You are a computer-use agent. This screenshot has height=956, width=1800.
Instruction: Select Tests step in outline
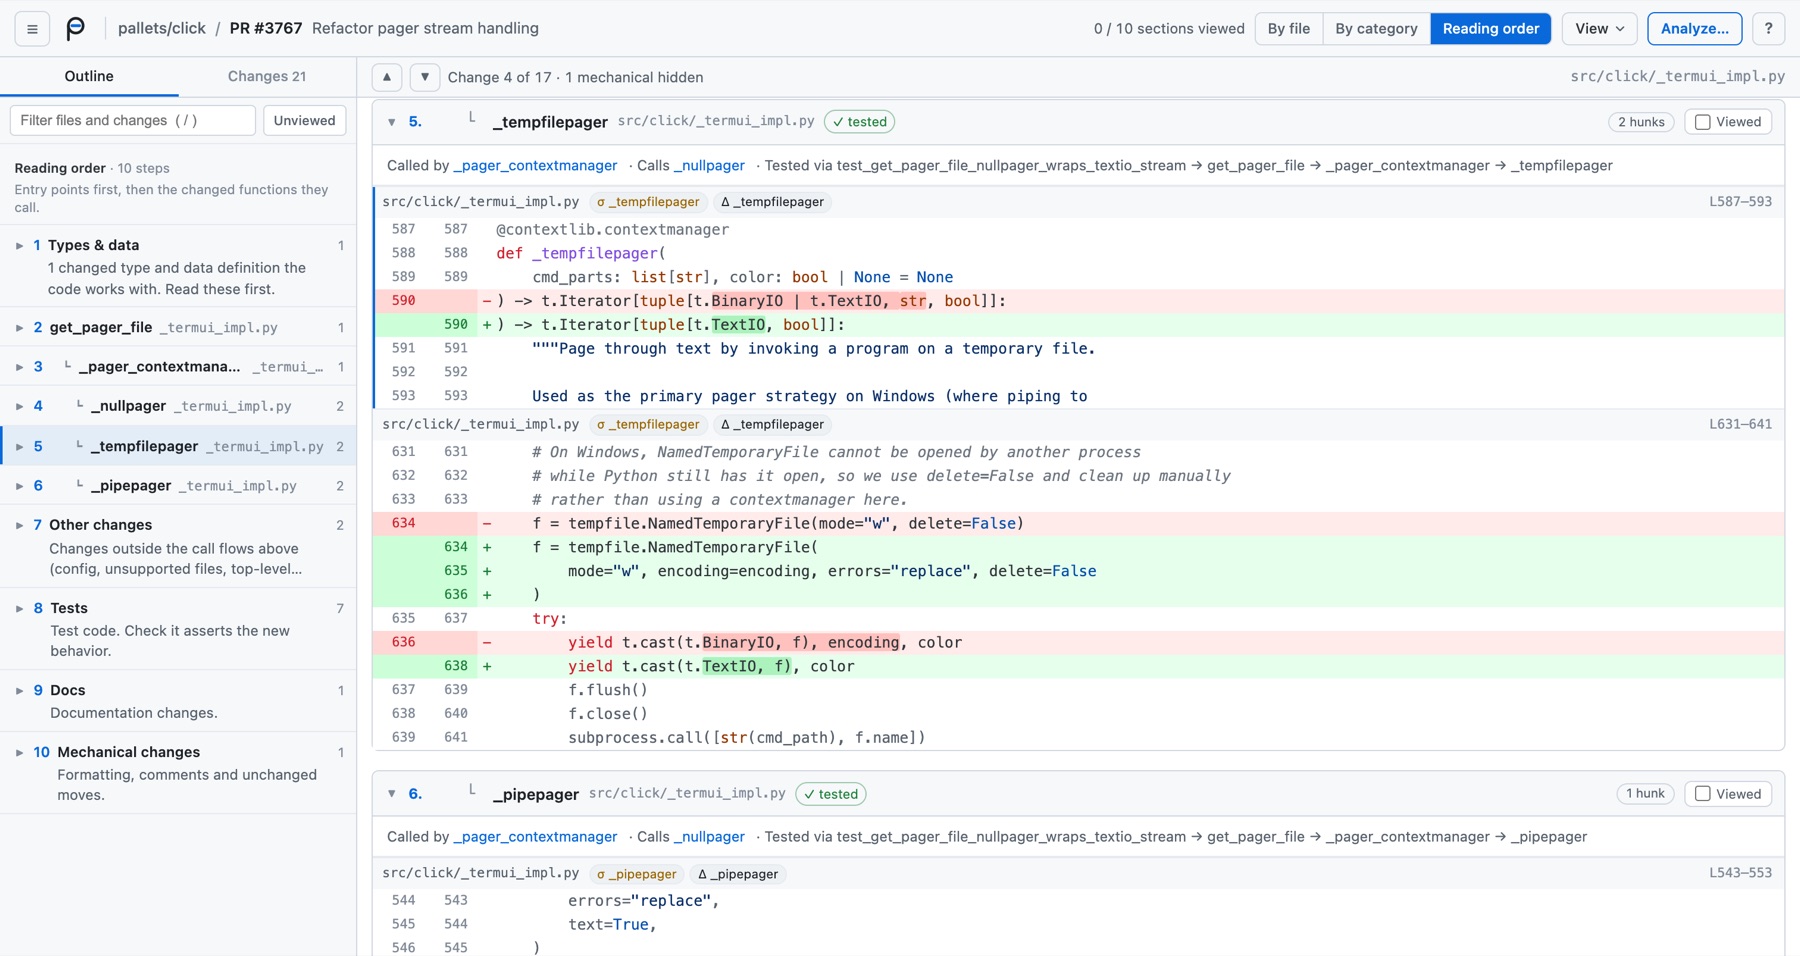pos(178,629)
